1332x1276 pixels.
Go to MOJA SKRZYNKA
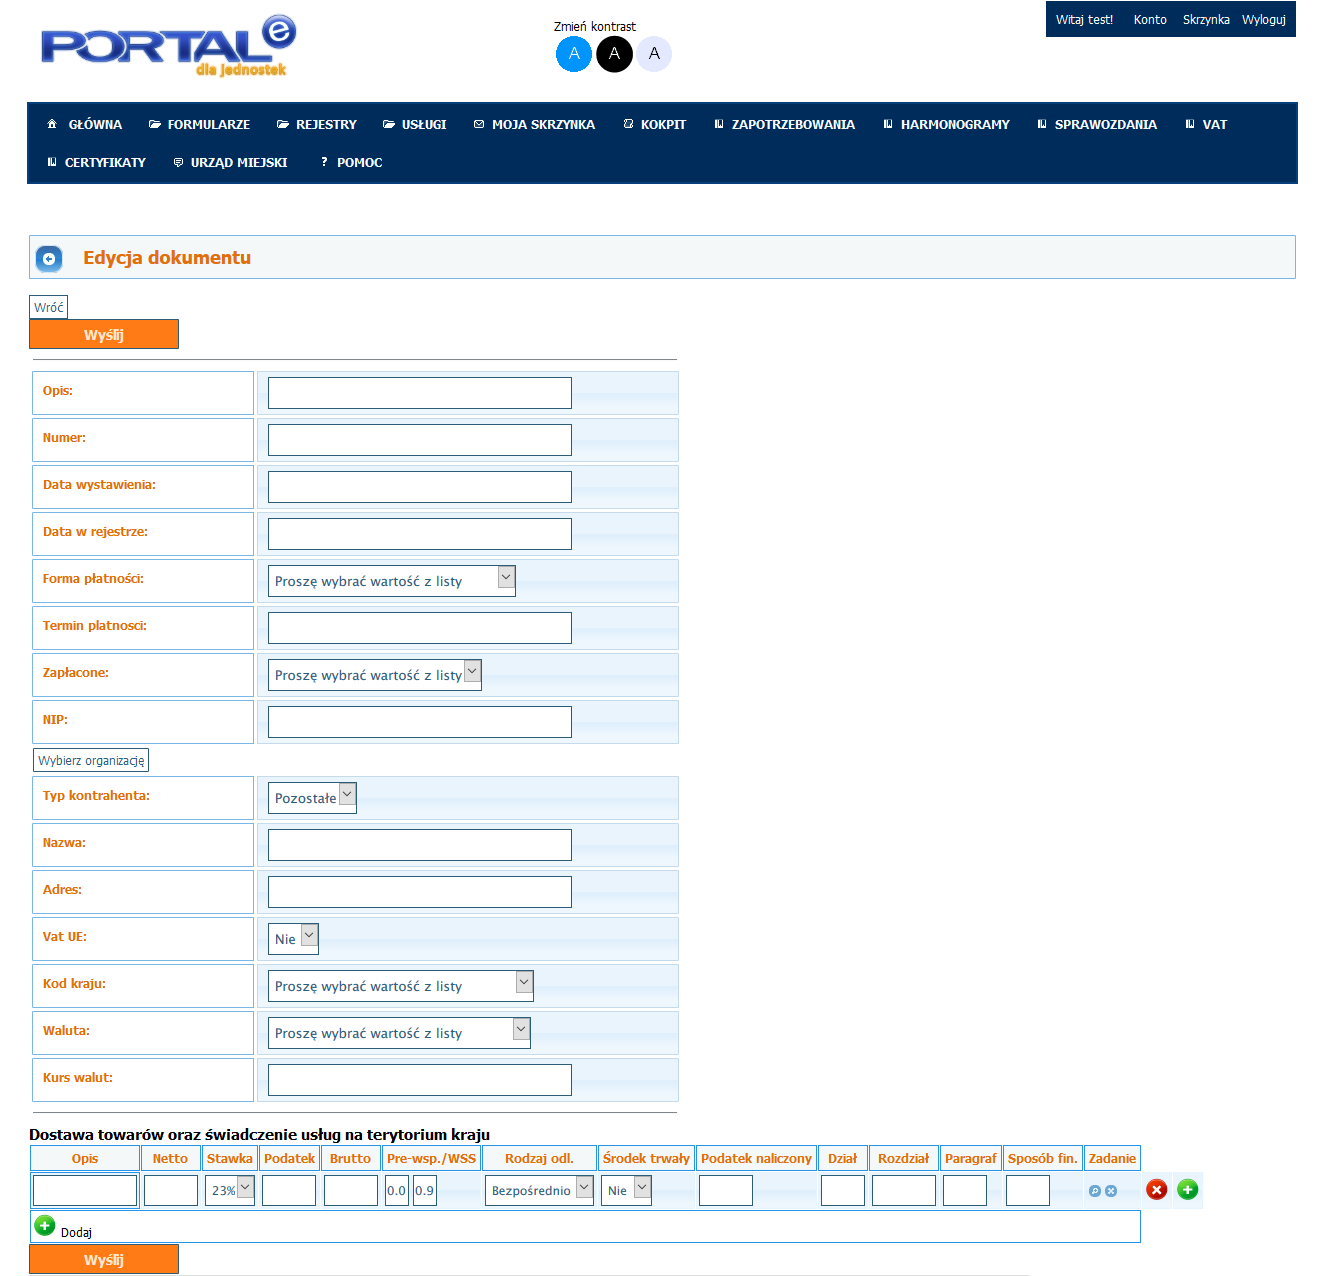pos(534,125)
